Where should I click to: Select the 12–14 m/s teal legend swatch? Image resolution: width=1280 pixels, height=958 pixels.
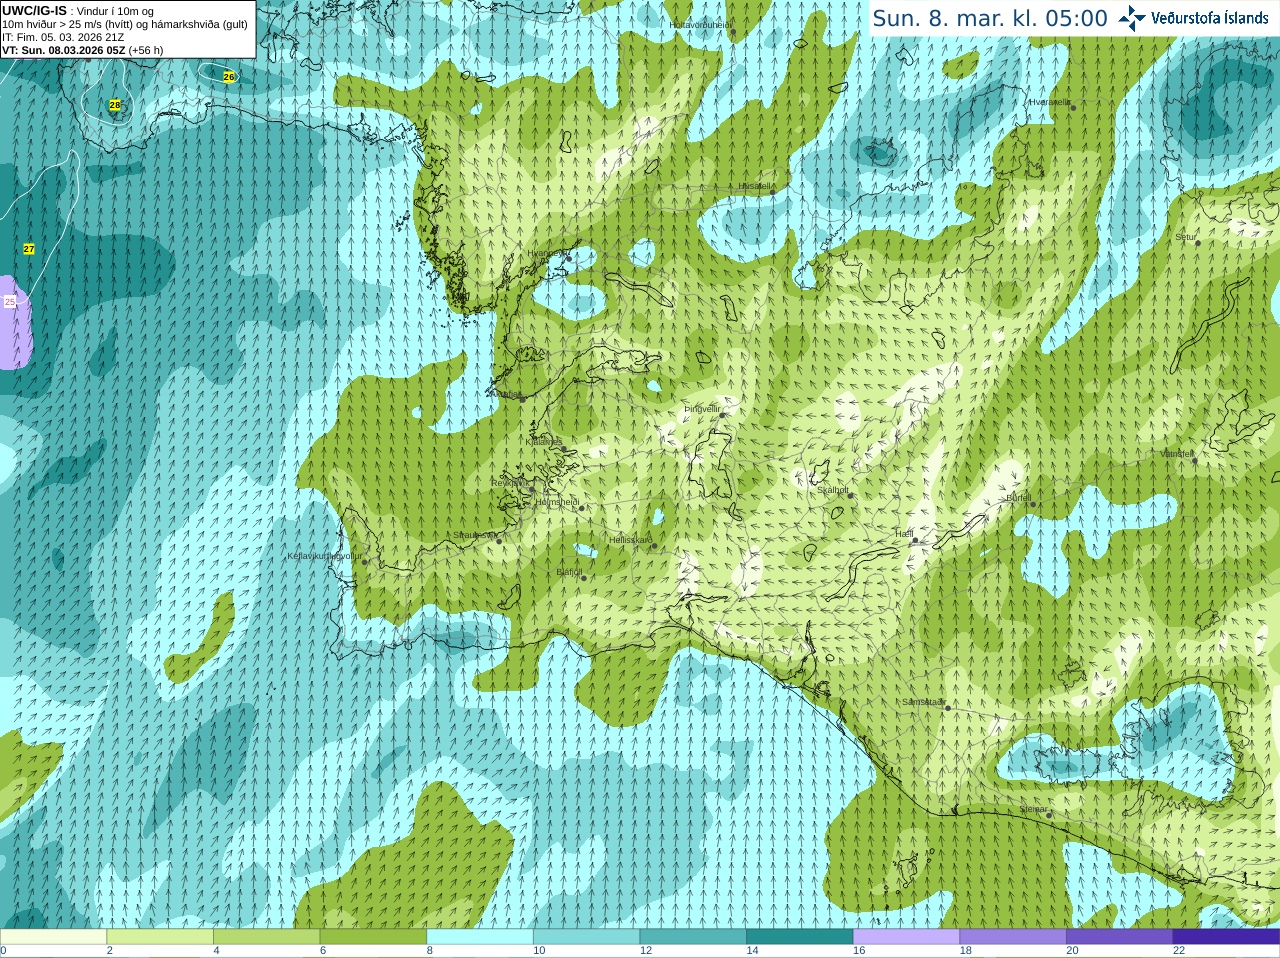pos(693,937)
